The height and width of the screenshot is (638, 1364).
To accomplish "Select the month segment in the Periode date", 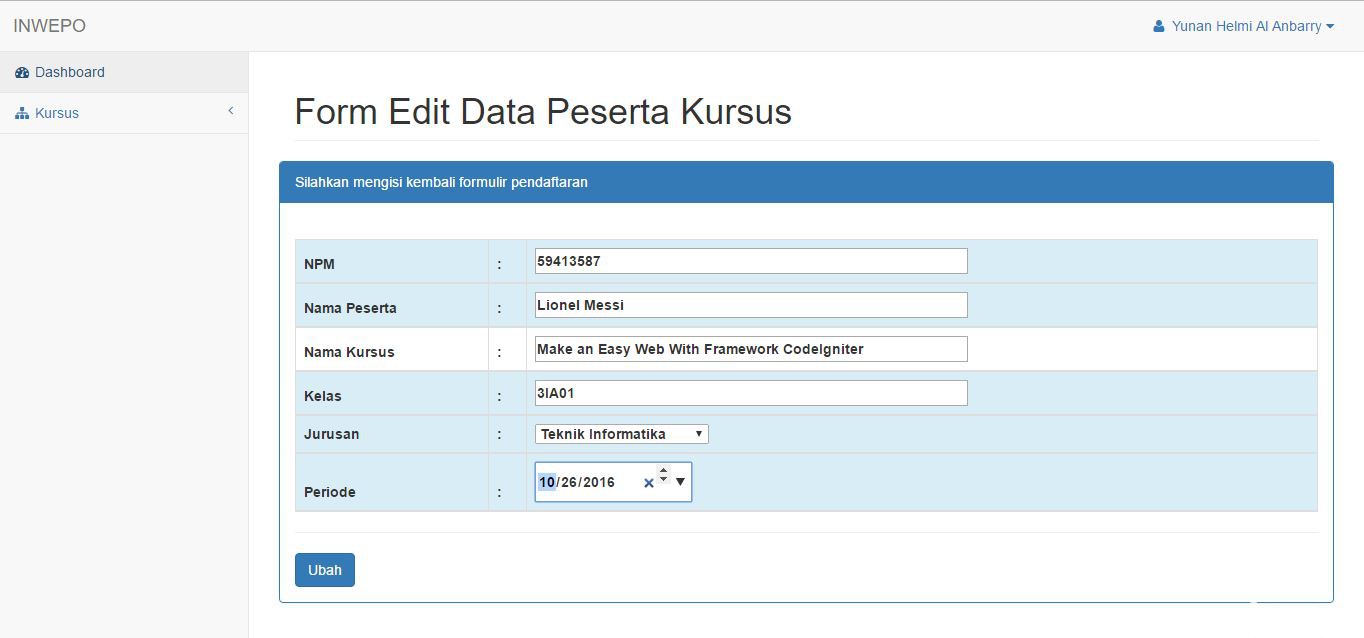I will coord(546,481).
